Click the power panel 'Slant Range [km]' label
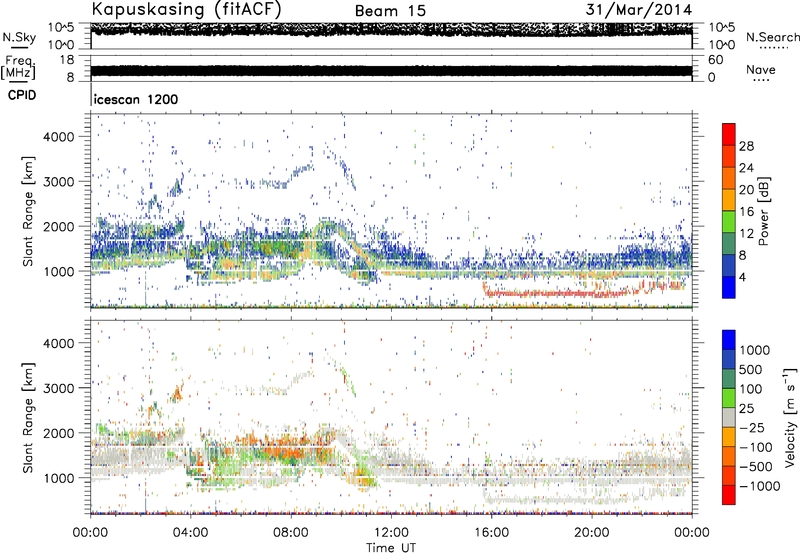Screen dimensions: 800x554 coord(28,211)
